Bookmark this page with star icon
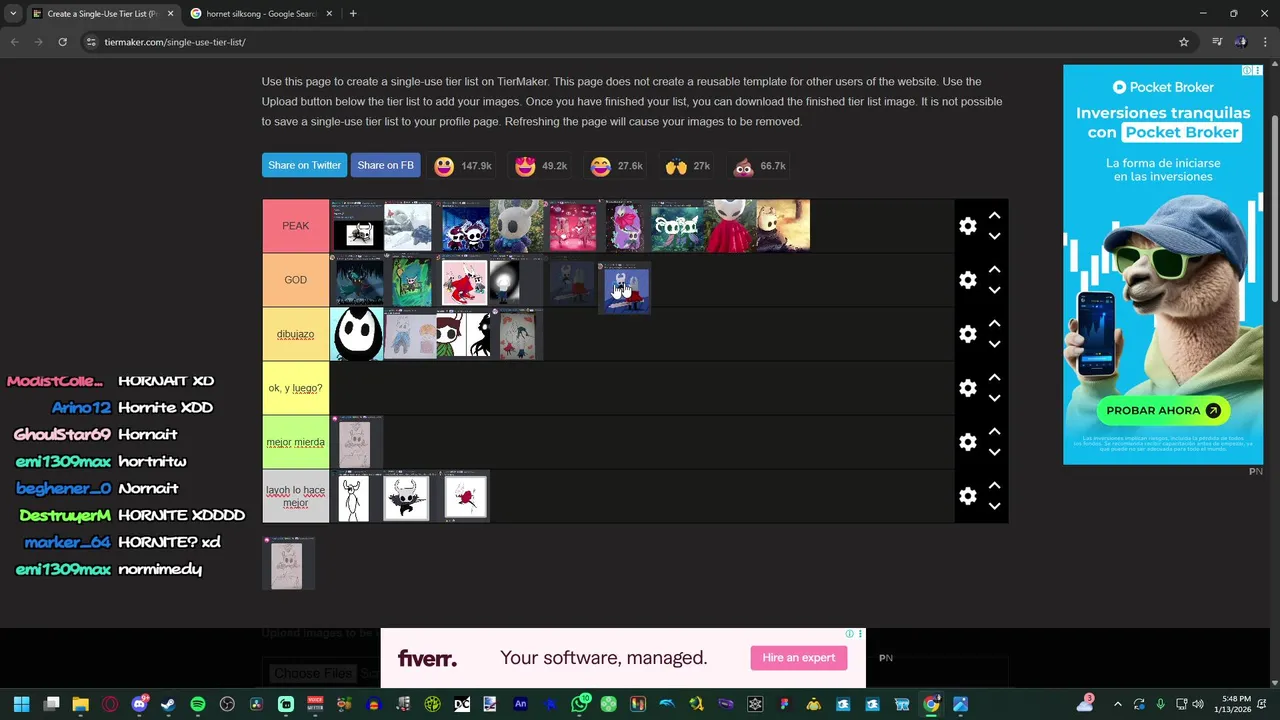Screen dimensions: 1280x720 pos(1184,42)
